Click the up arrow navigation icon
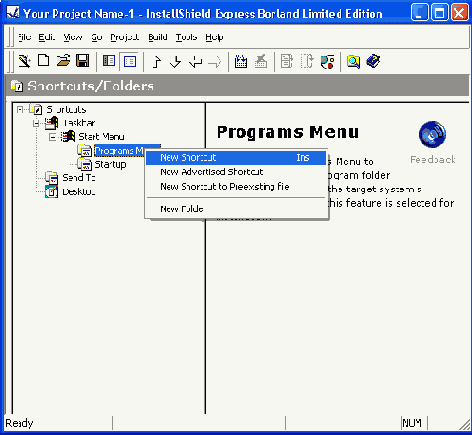The image size is (472, 435). (156, 62)
